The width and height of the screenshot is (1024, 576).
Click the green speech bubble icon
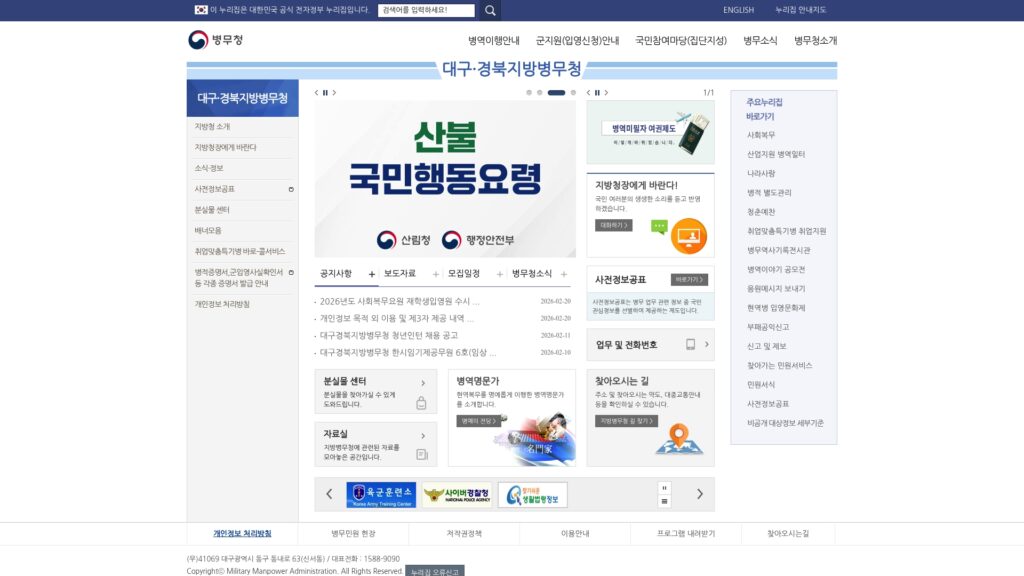click(x=659, y=227)
